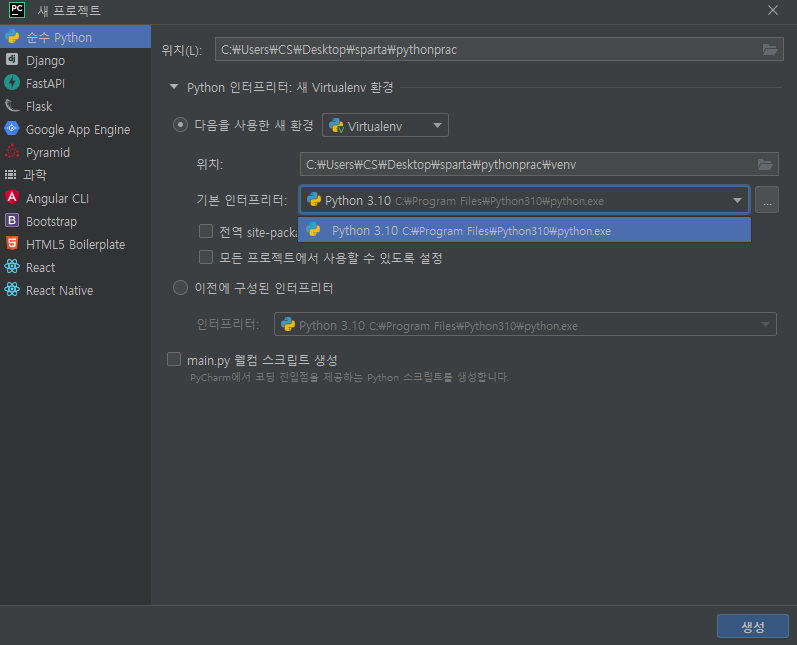Click the venv 위치 path field

[x=539, y=164]
